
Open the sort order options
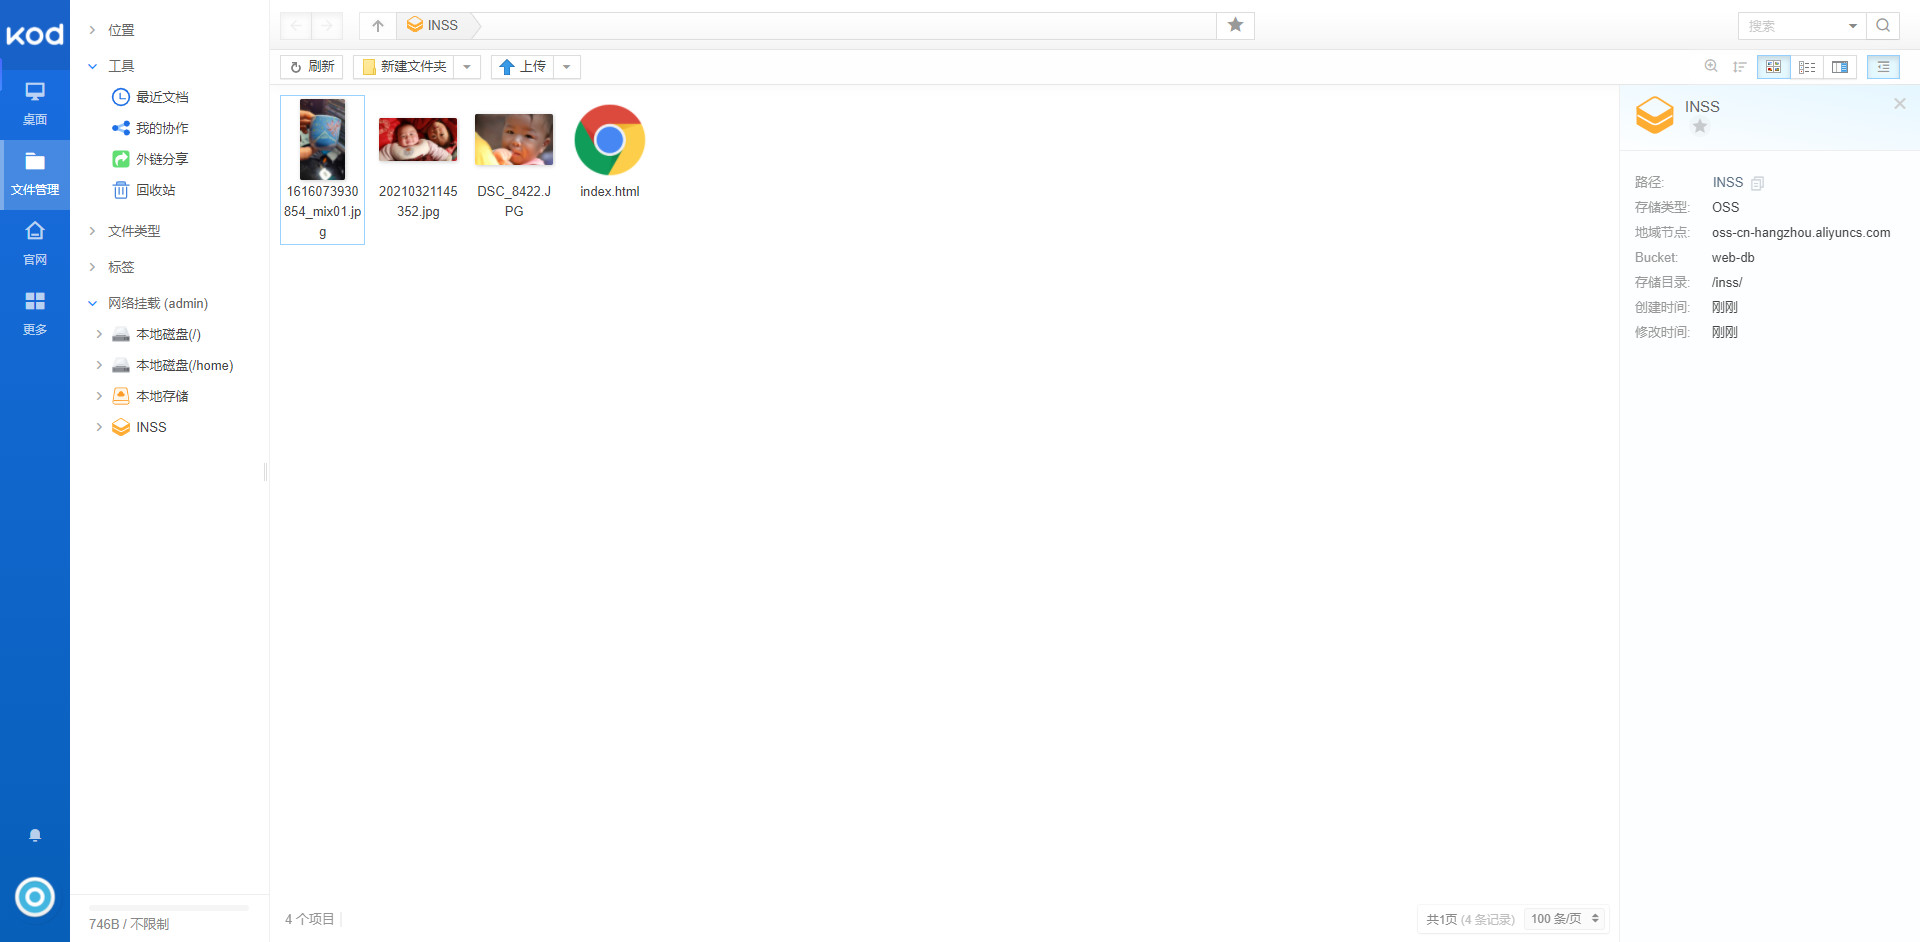pos(1739,67)
